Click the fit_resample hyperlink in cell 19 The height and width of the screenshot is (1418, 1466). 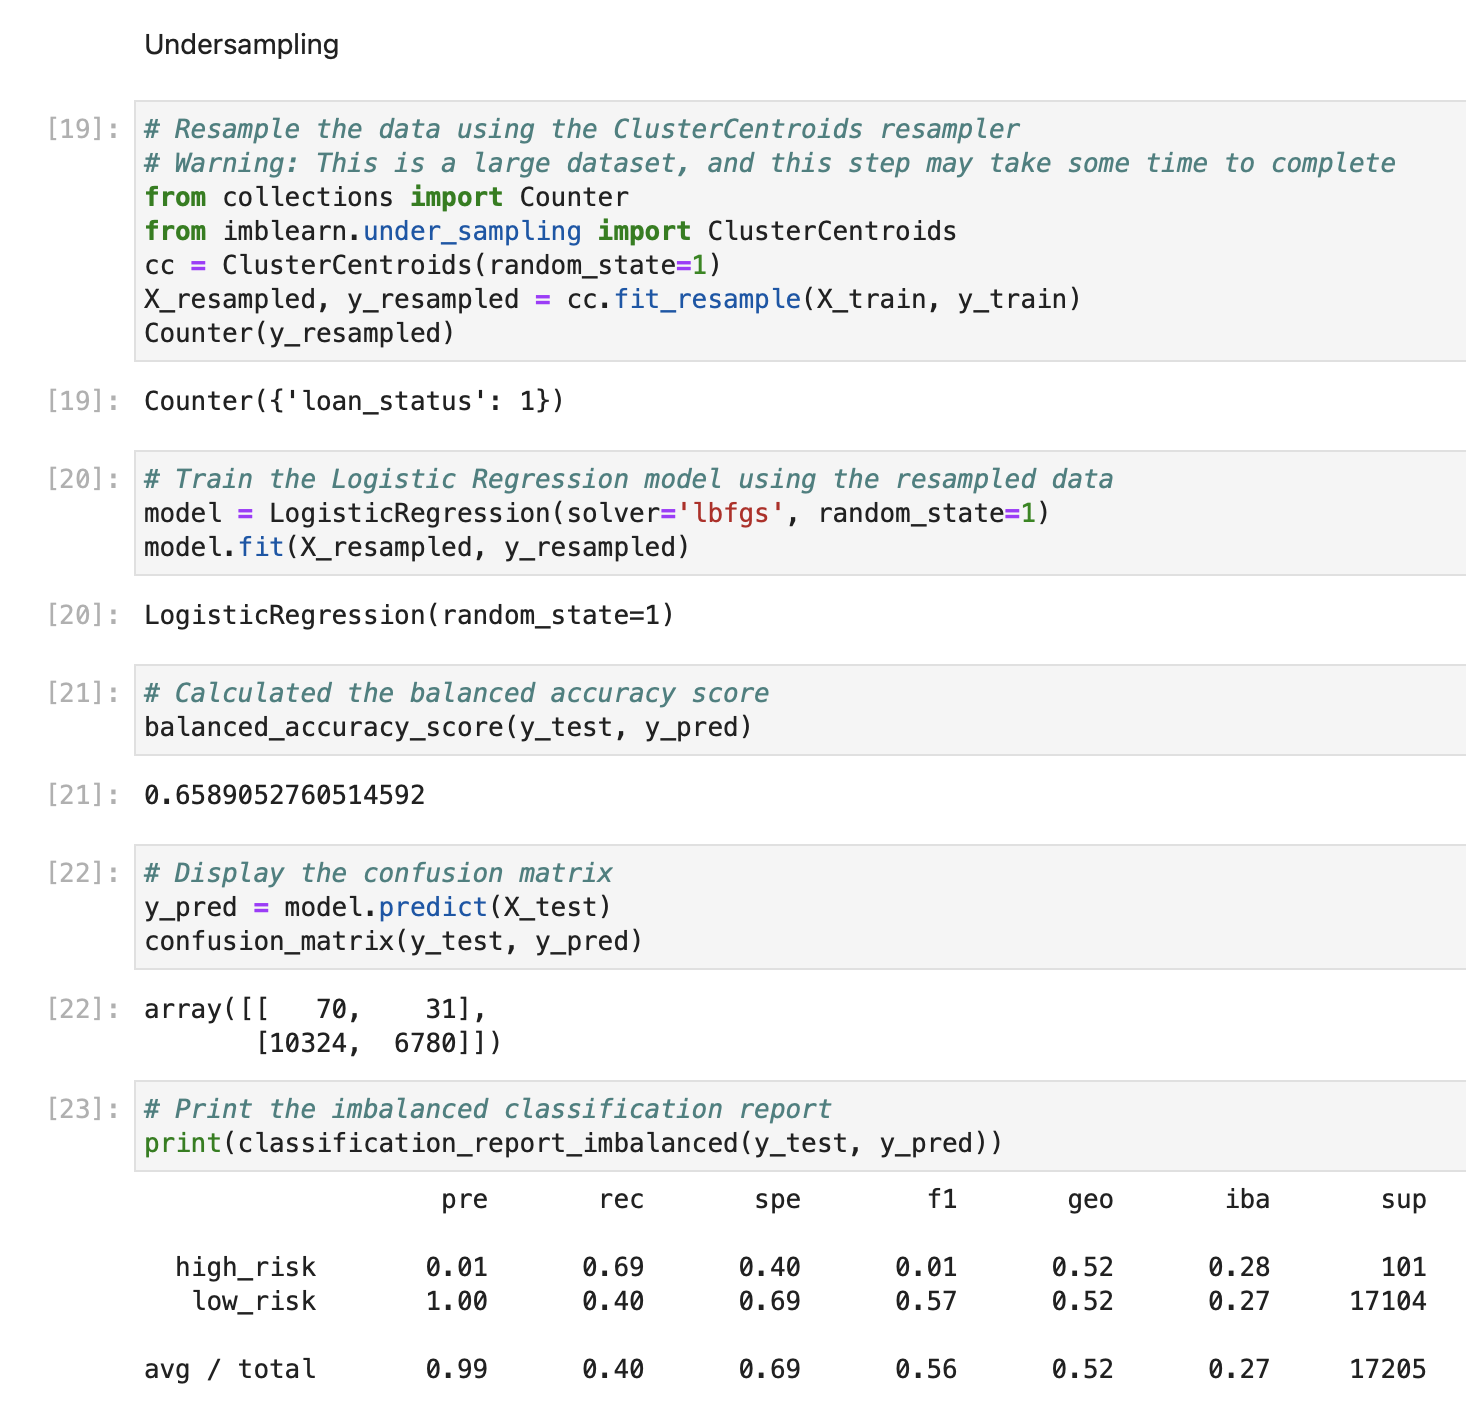pos(708,298)
